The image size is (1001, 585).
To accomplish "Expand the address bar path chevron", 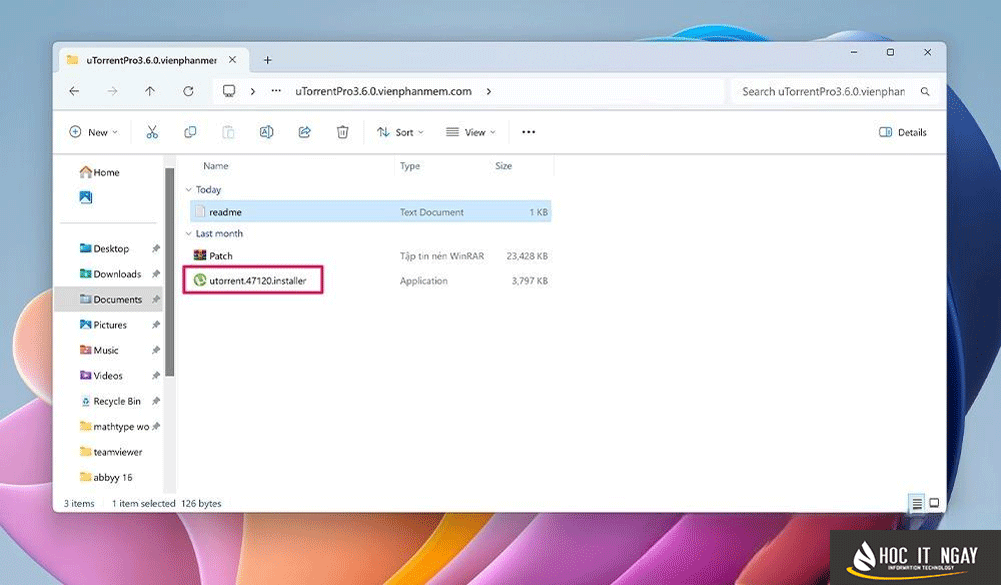I will (x=489, y=91).
